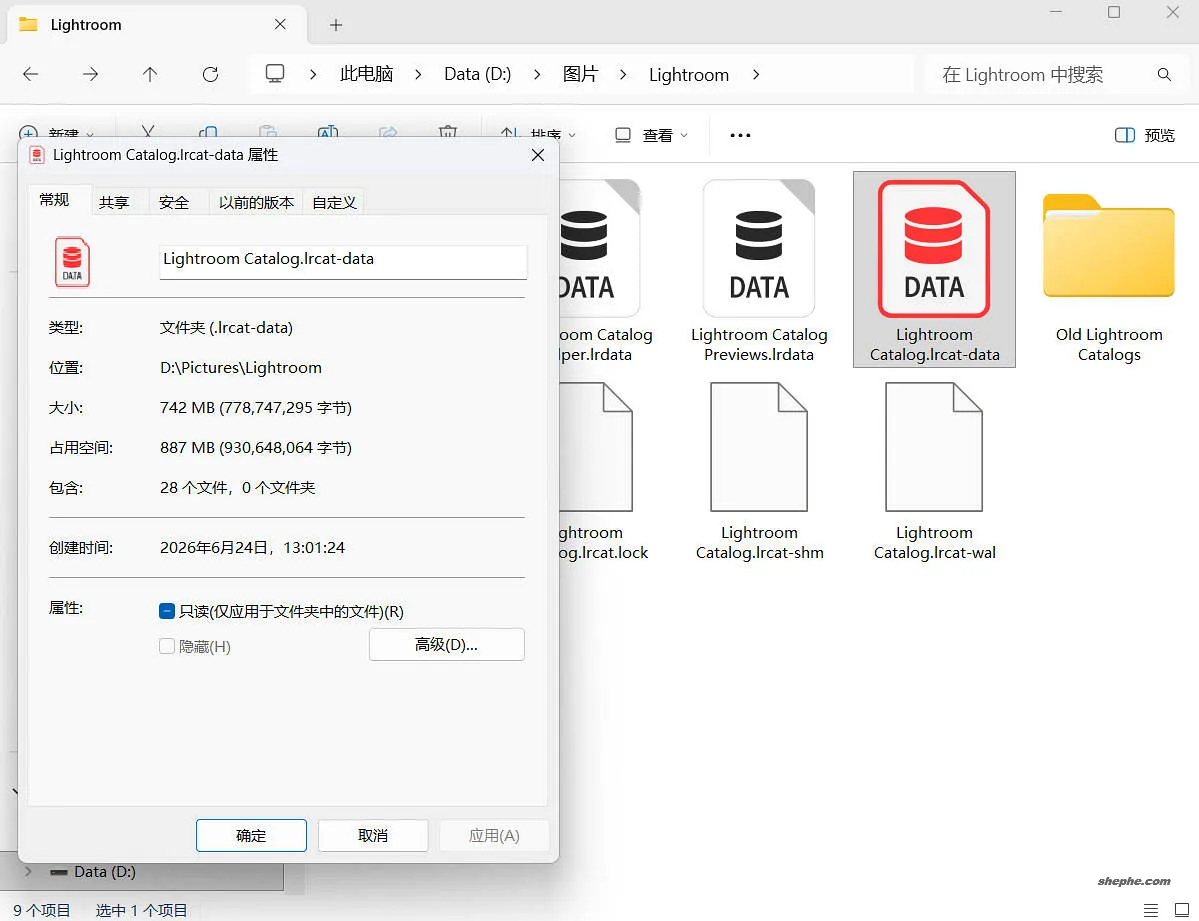
Task: Click the type value 文件夹 (.lrcat-data)
Action: (x=226, y=328)
